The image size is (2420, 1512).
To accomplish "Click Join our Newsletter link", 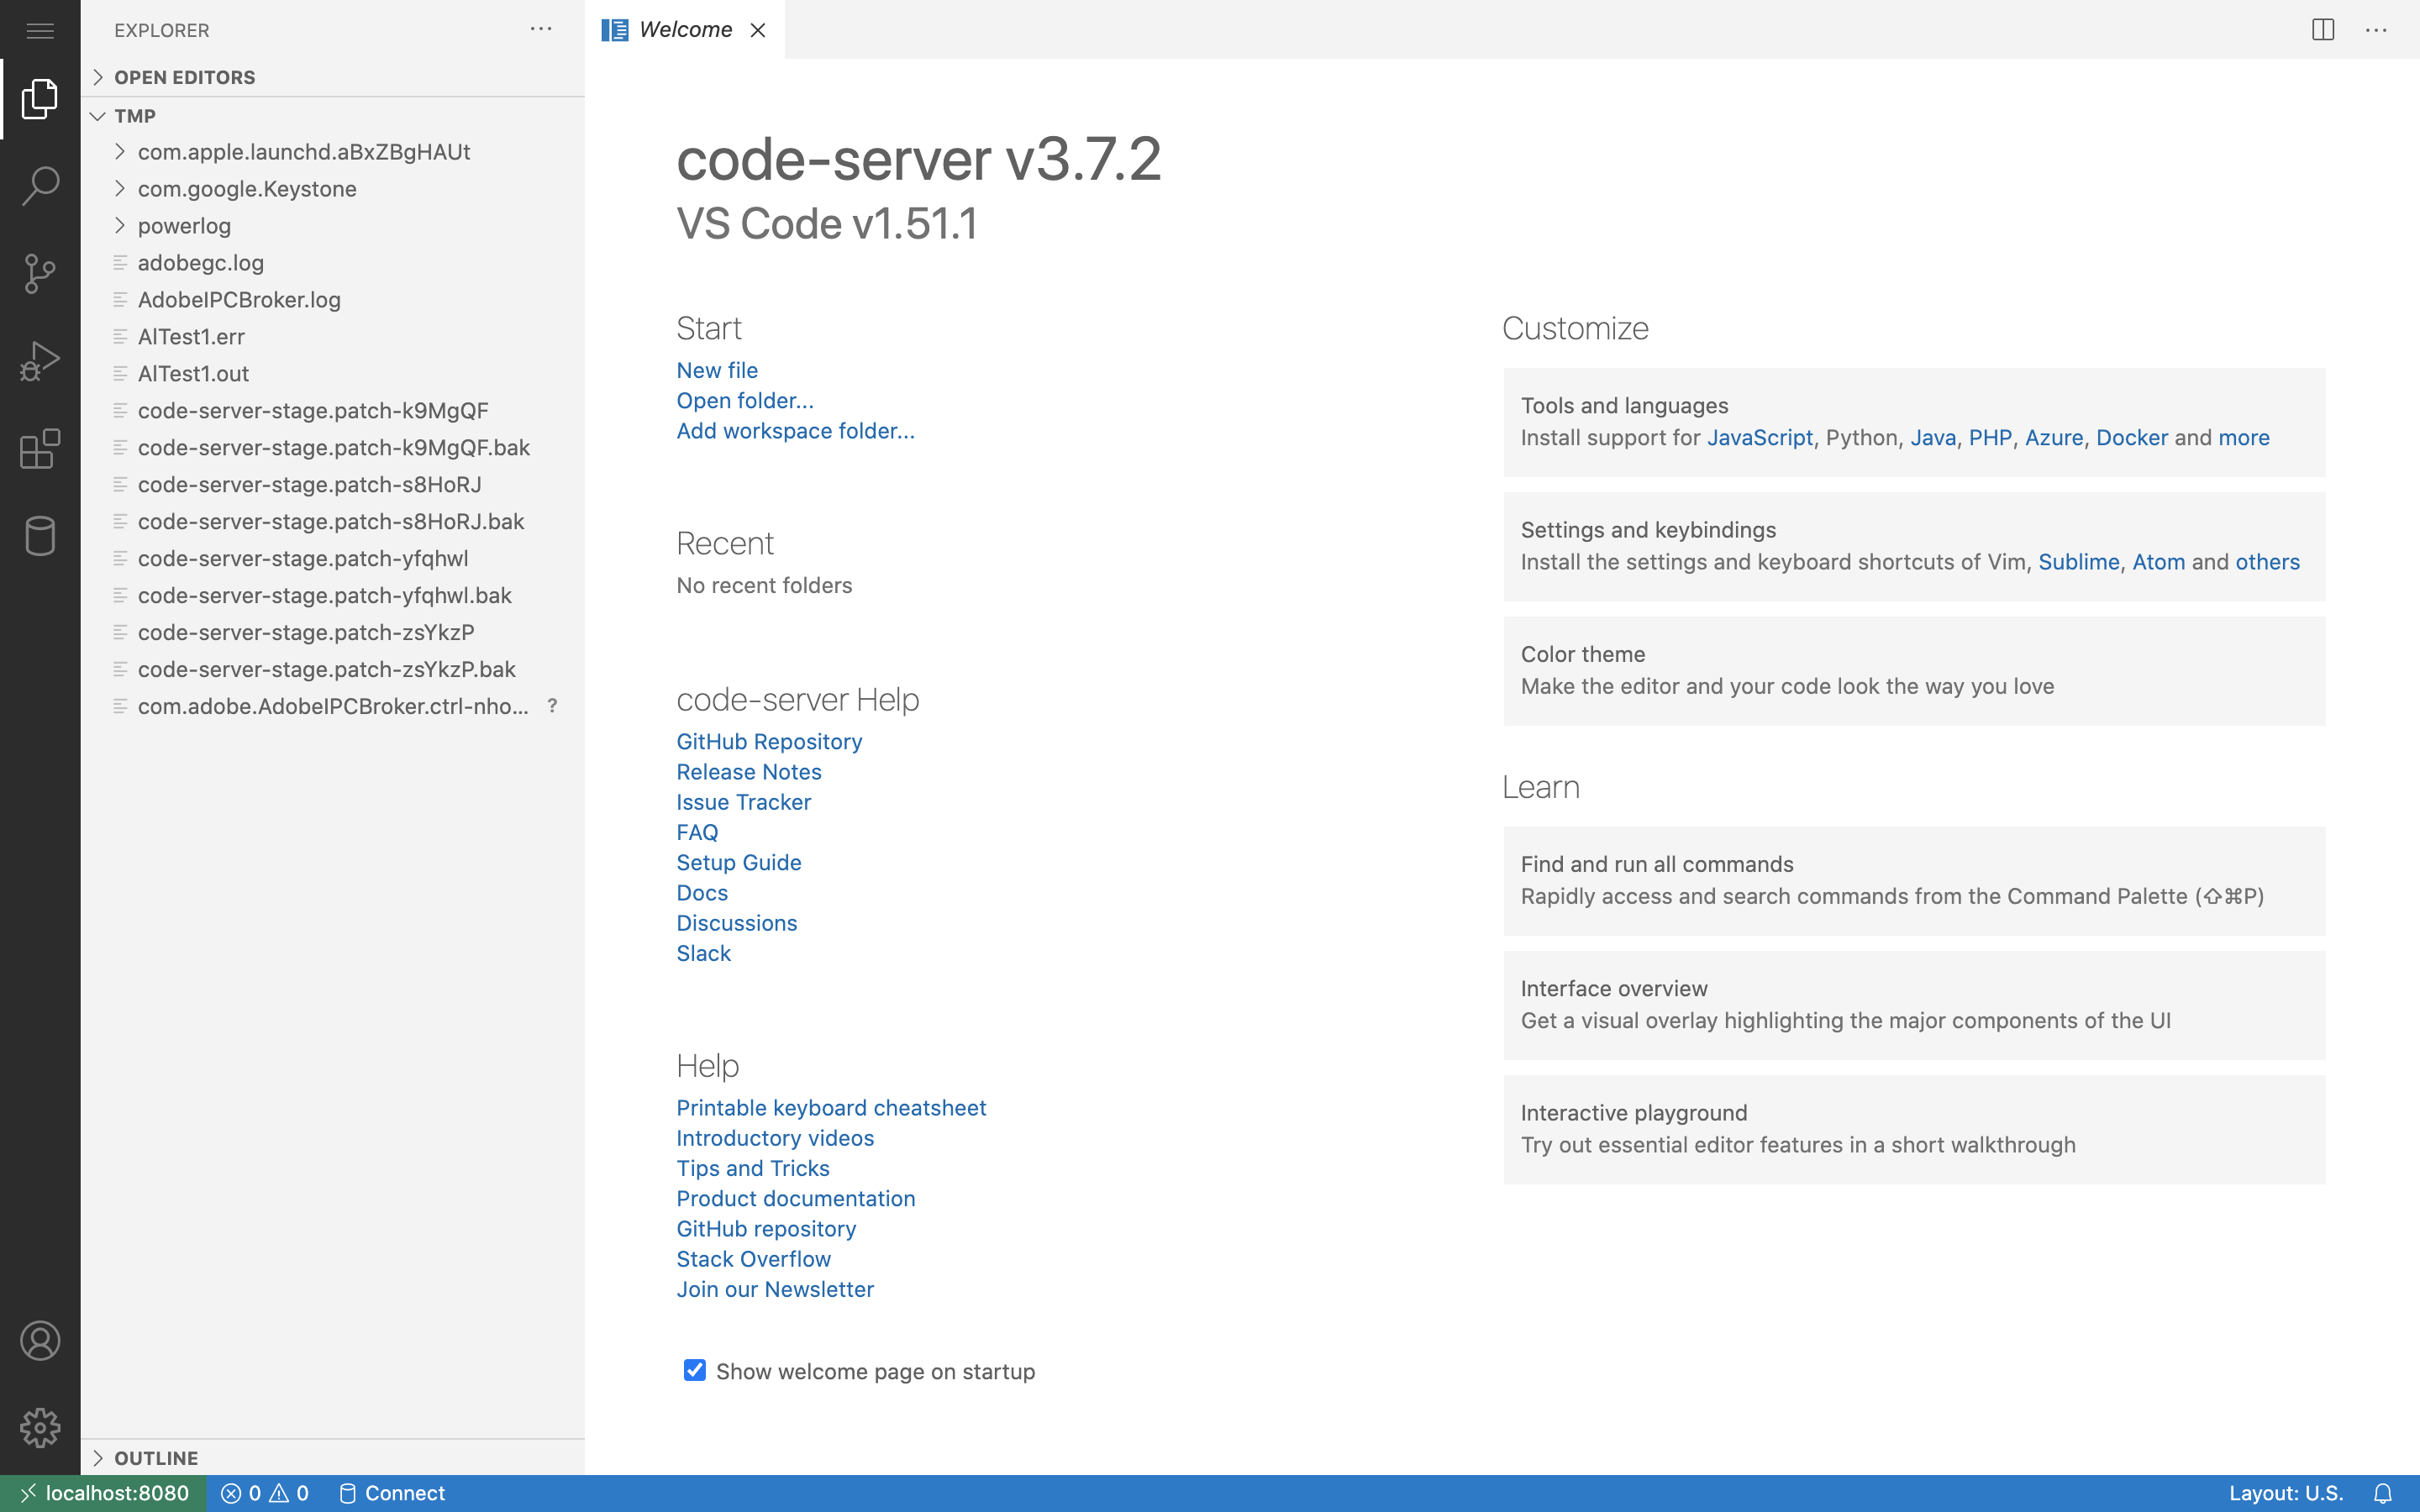I will point(775,1289).
